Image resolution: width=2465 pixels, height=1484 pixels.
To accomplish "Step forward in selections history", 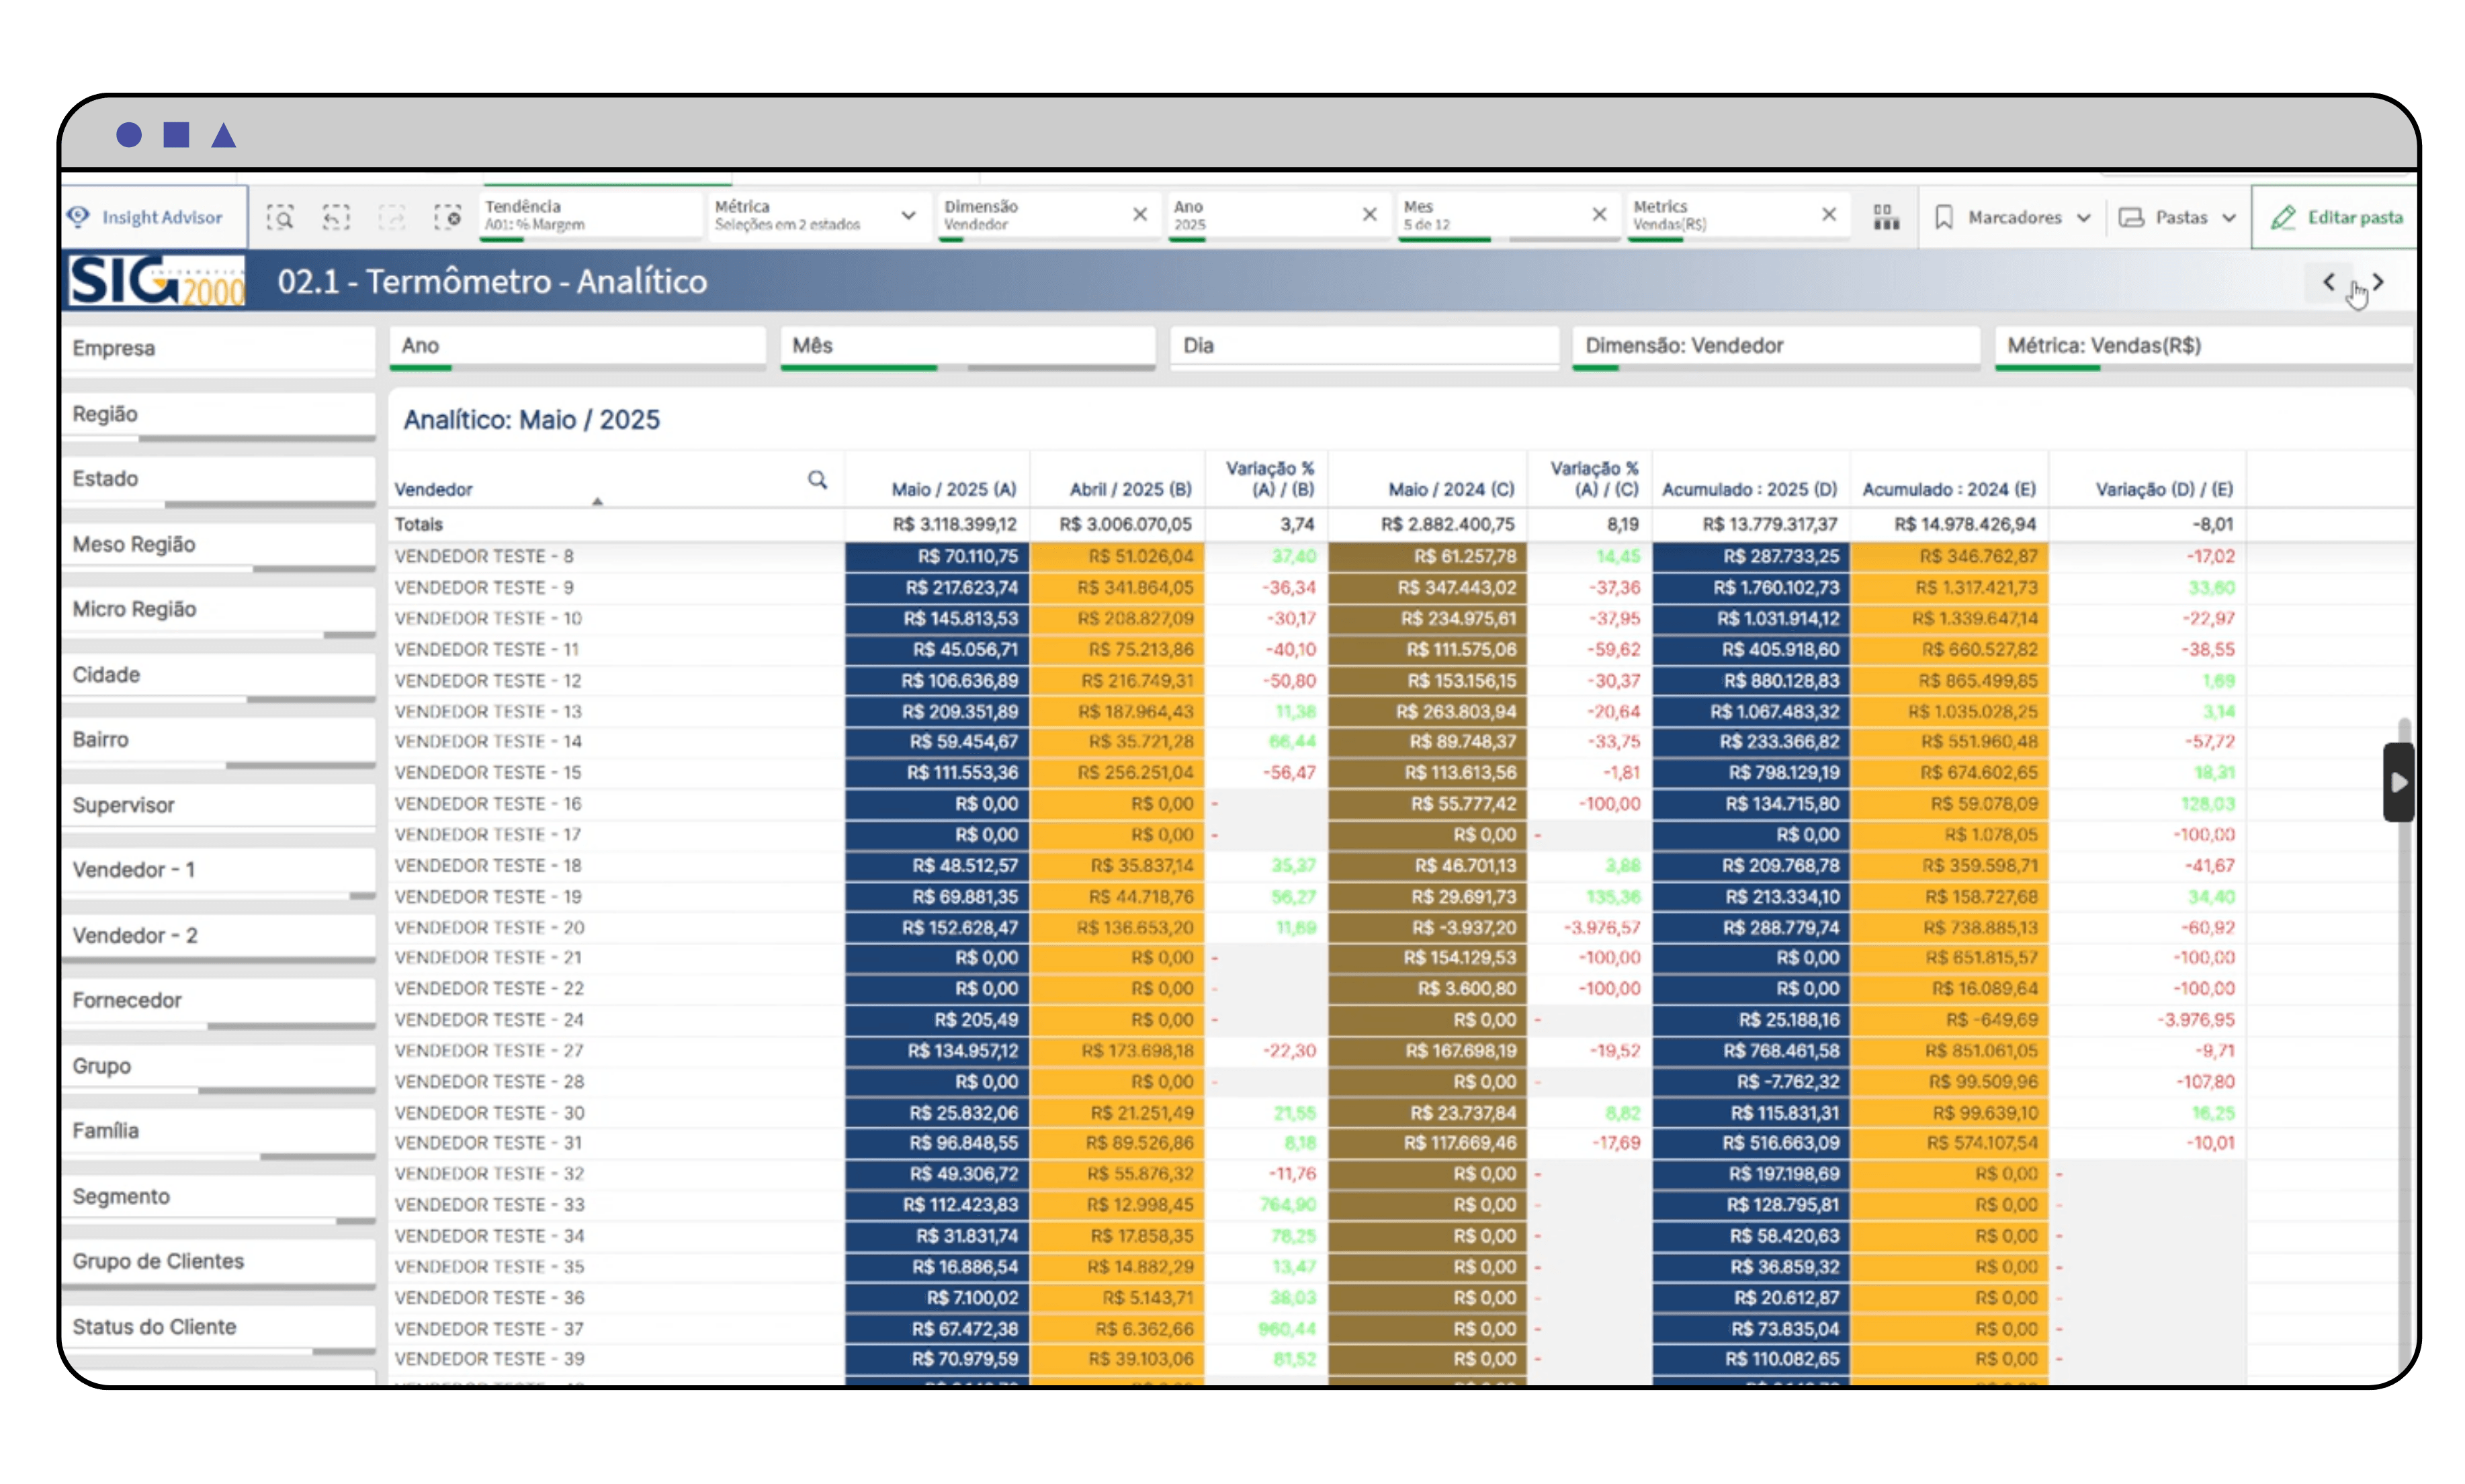I will 392,217.
